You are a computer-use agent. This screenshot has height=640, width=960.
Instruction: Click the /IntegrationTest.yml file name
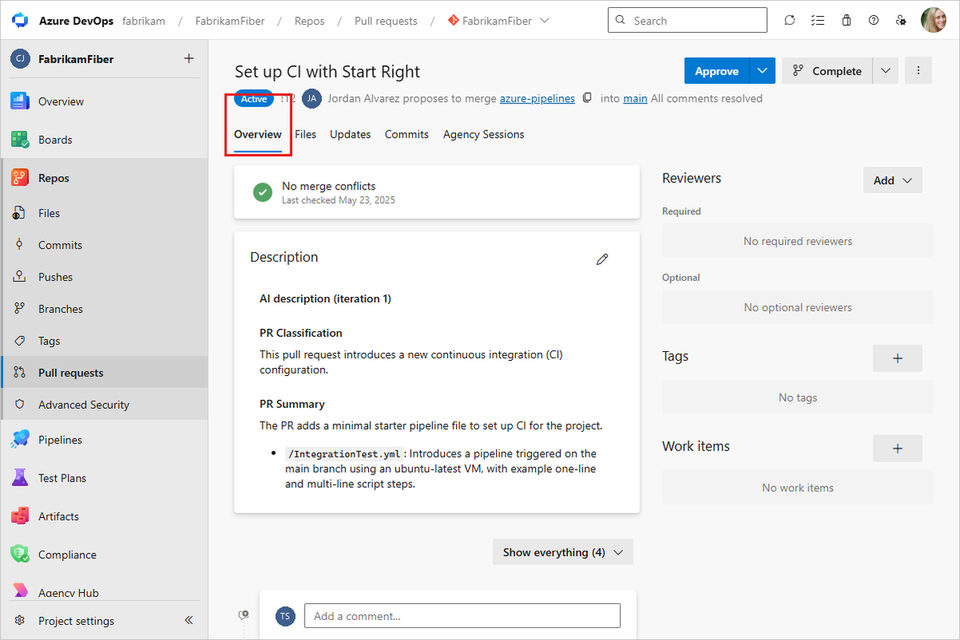(344, 454)
